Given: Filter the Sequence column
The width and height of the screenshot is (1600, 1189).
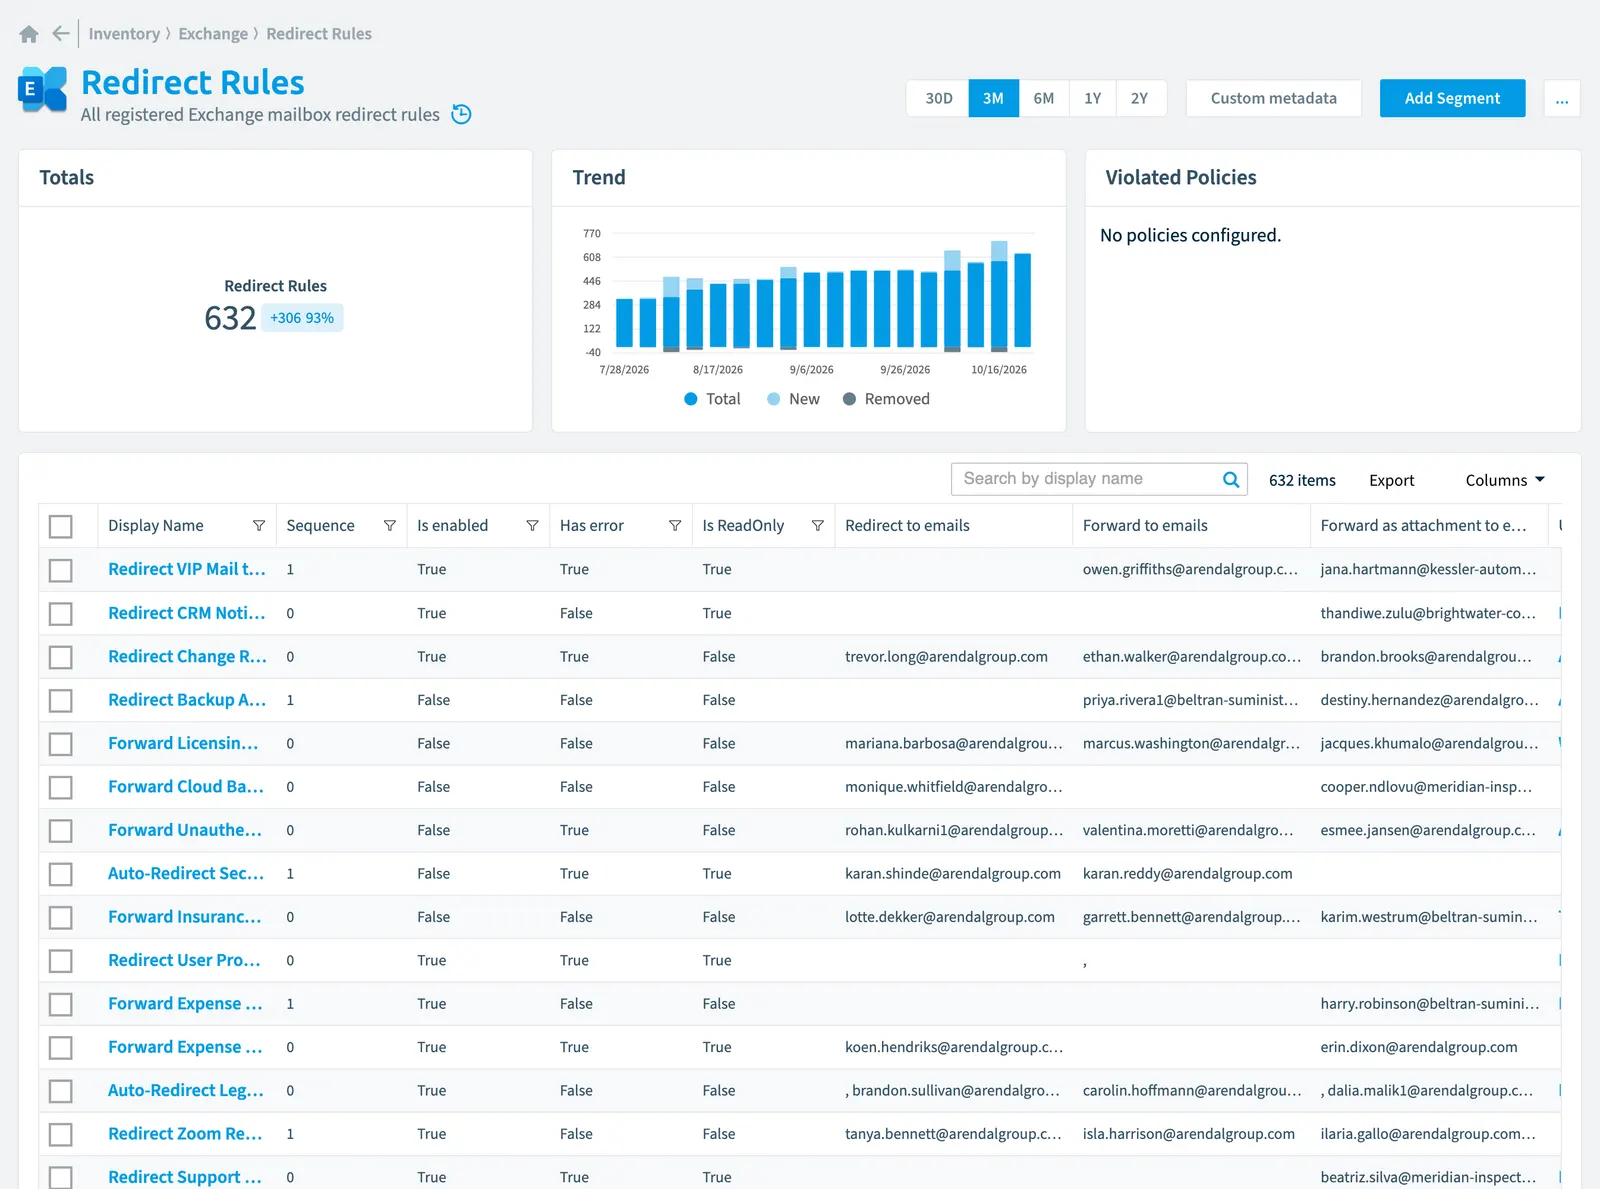Looking at the screenshot, I should pos(390,526).
